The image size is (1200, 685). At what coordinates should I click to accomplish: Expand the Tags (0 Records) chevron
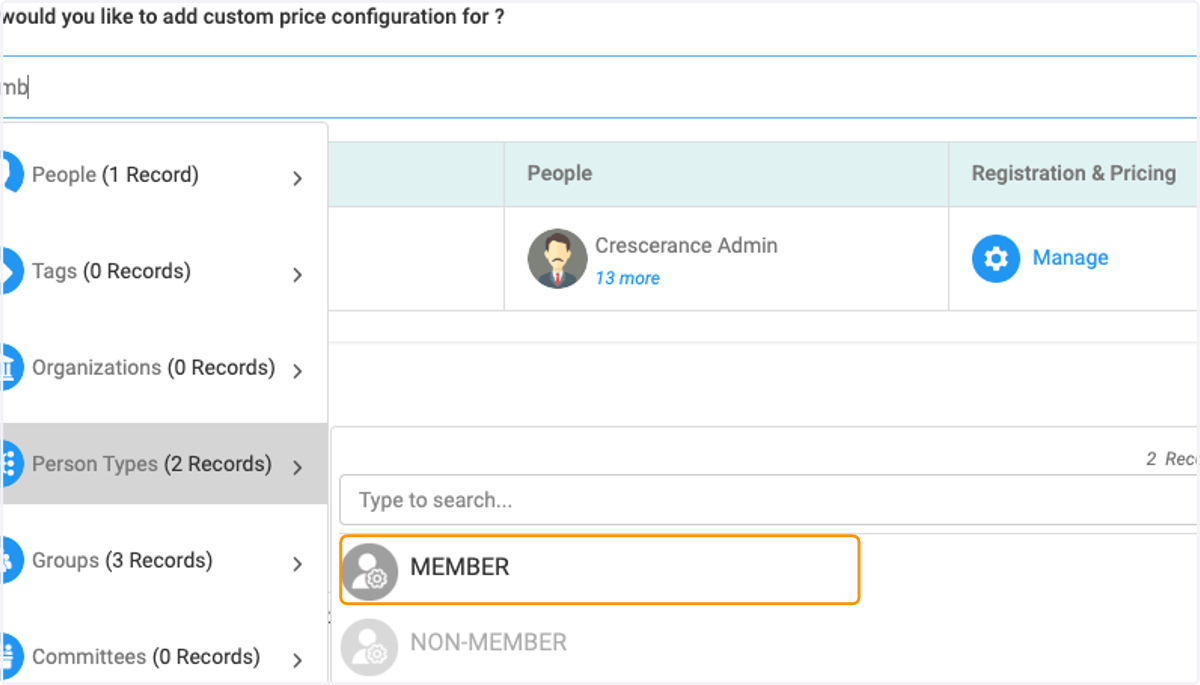click(297, 275)
